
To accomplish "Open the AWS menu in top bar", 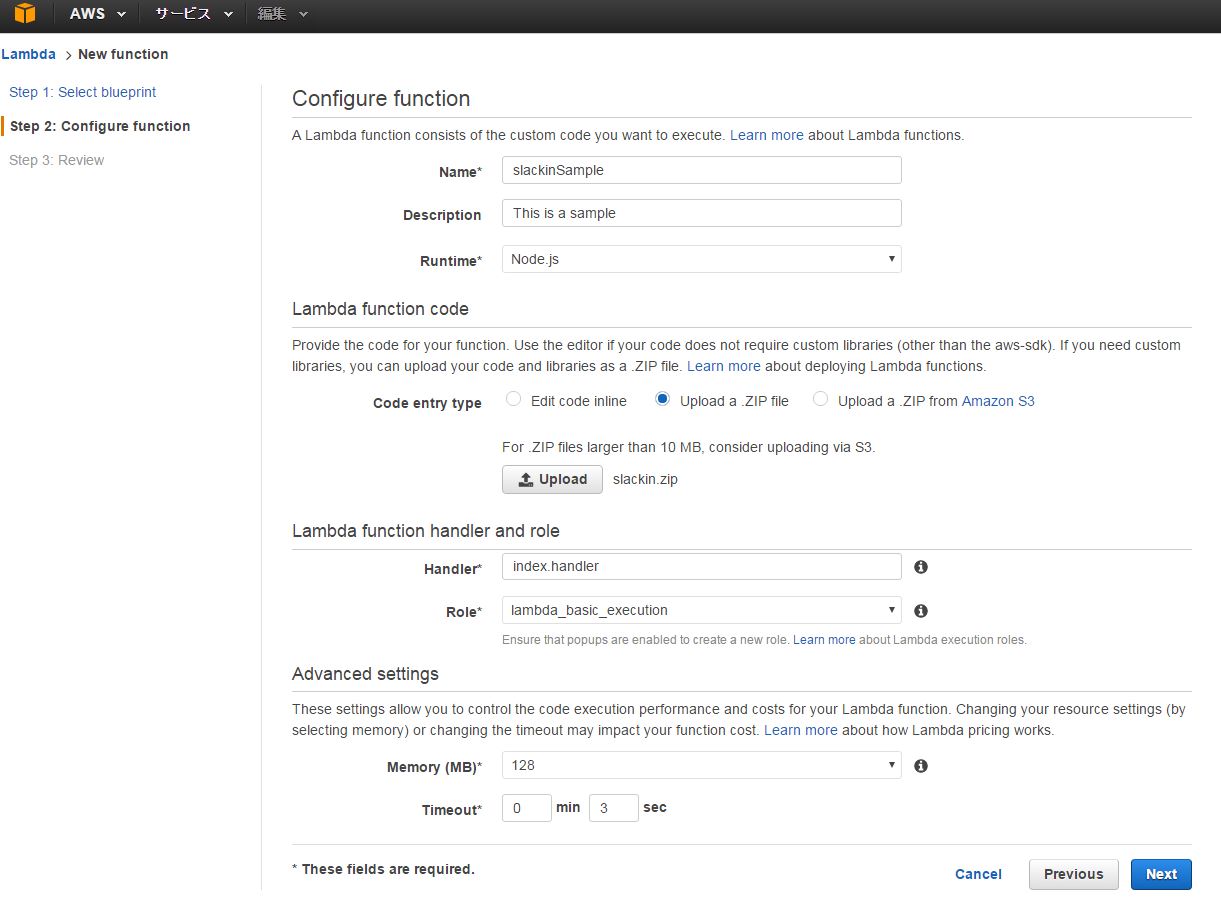I will (97, 14).
